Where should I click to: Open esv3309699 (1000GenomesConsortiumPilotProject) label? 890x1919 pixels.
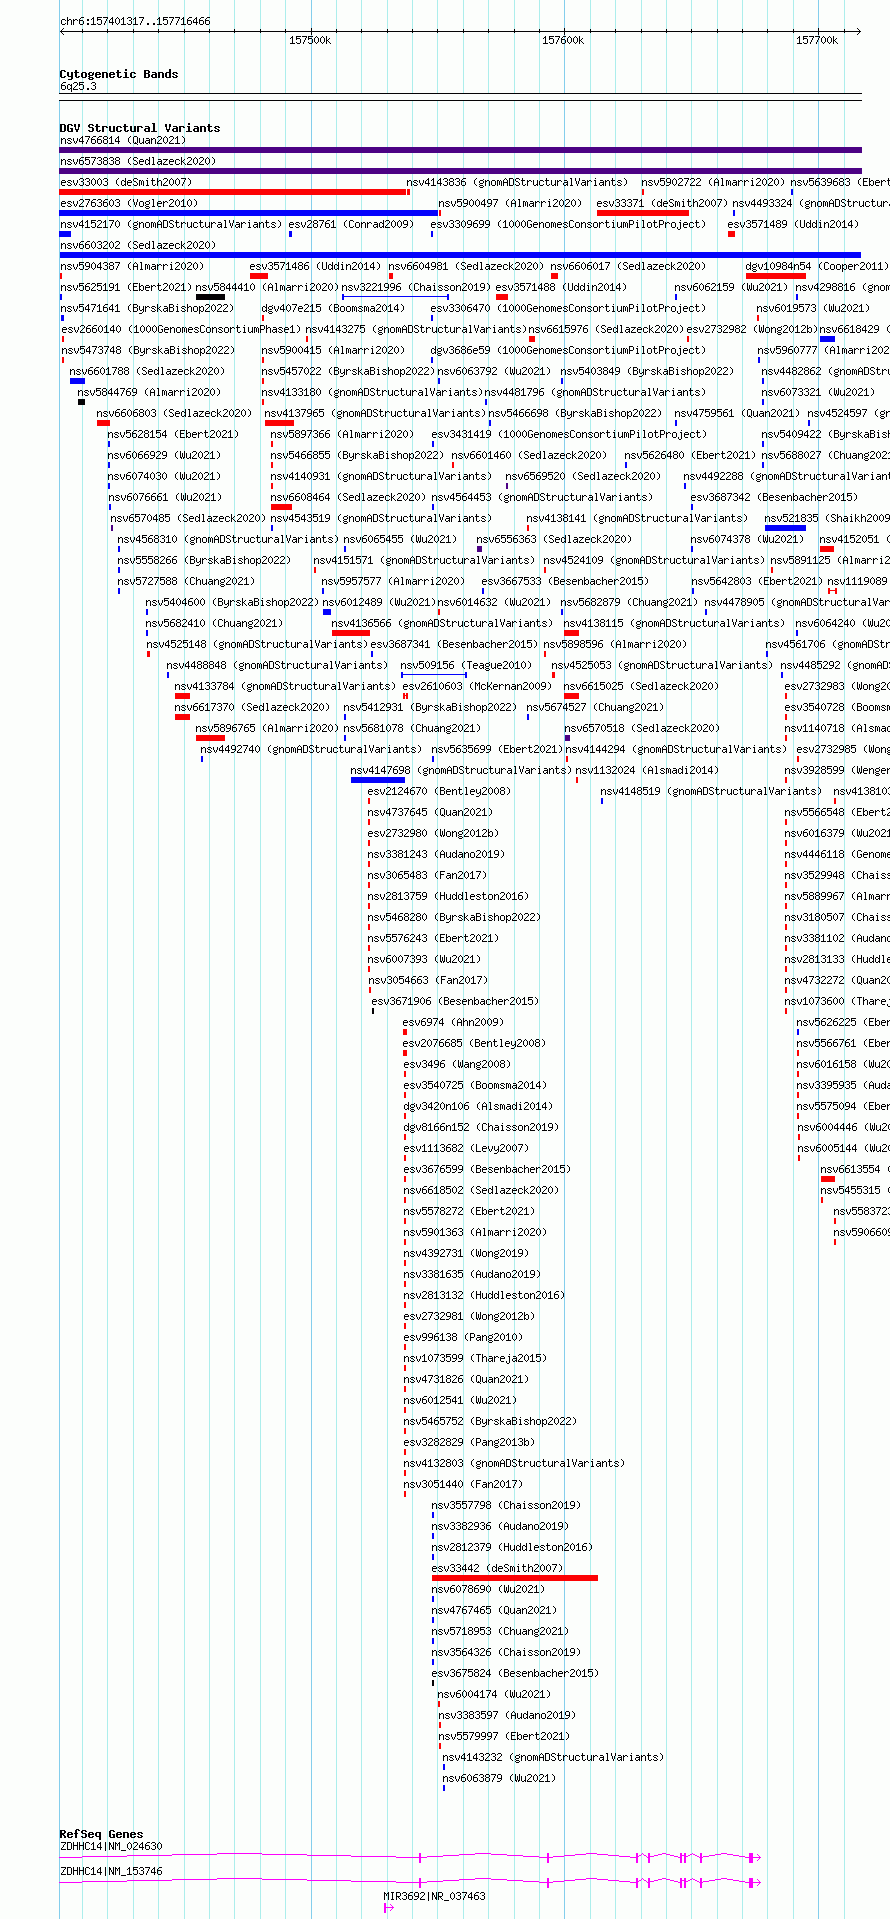pyautogui.click(x=568, y=224)
